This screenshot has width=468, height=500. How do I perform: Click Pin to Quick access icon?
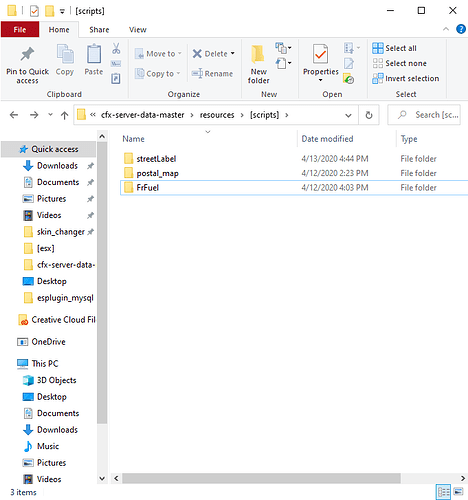tap(27, 54)
